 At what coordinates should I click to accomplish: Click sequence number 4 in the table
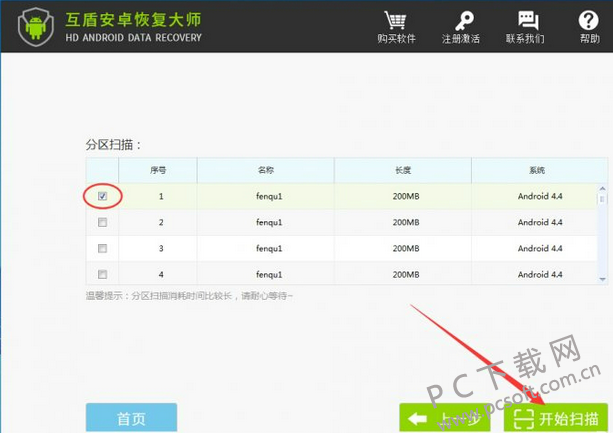click(x=161, y=274)
